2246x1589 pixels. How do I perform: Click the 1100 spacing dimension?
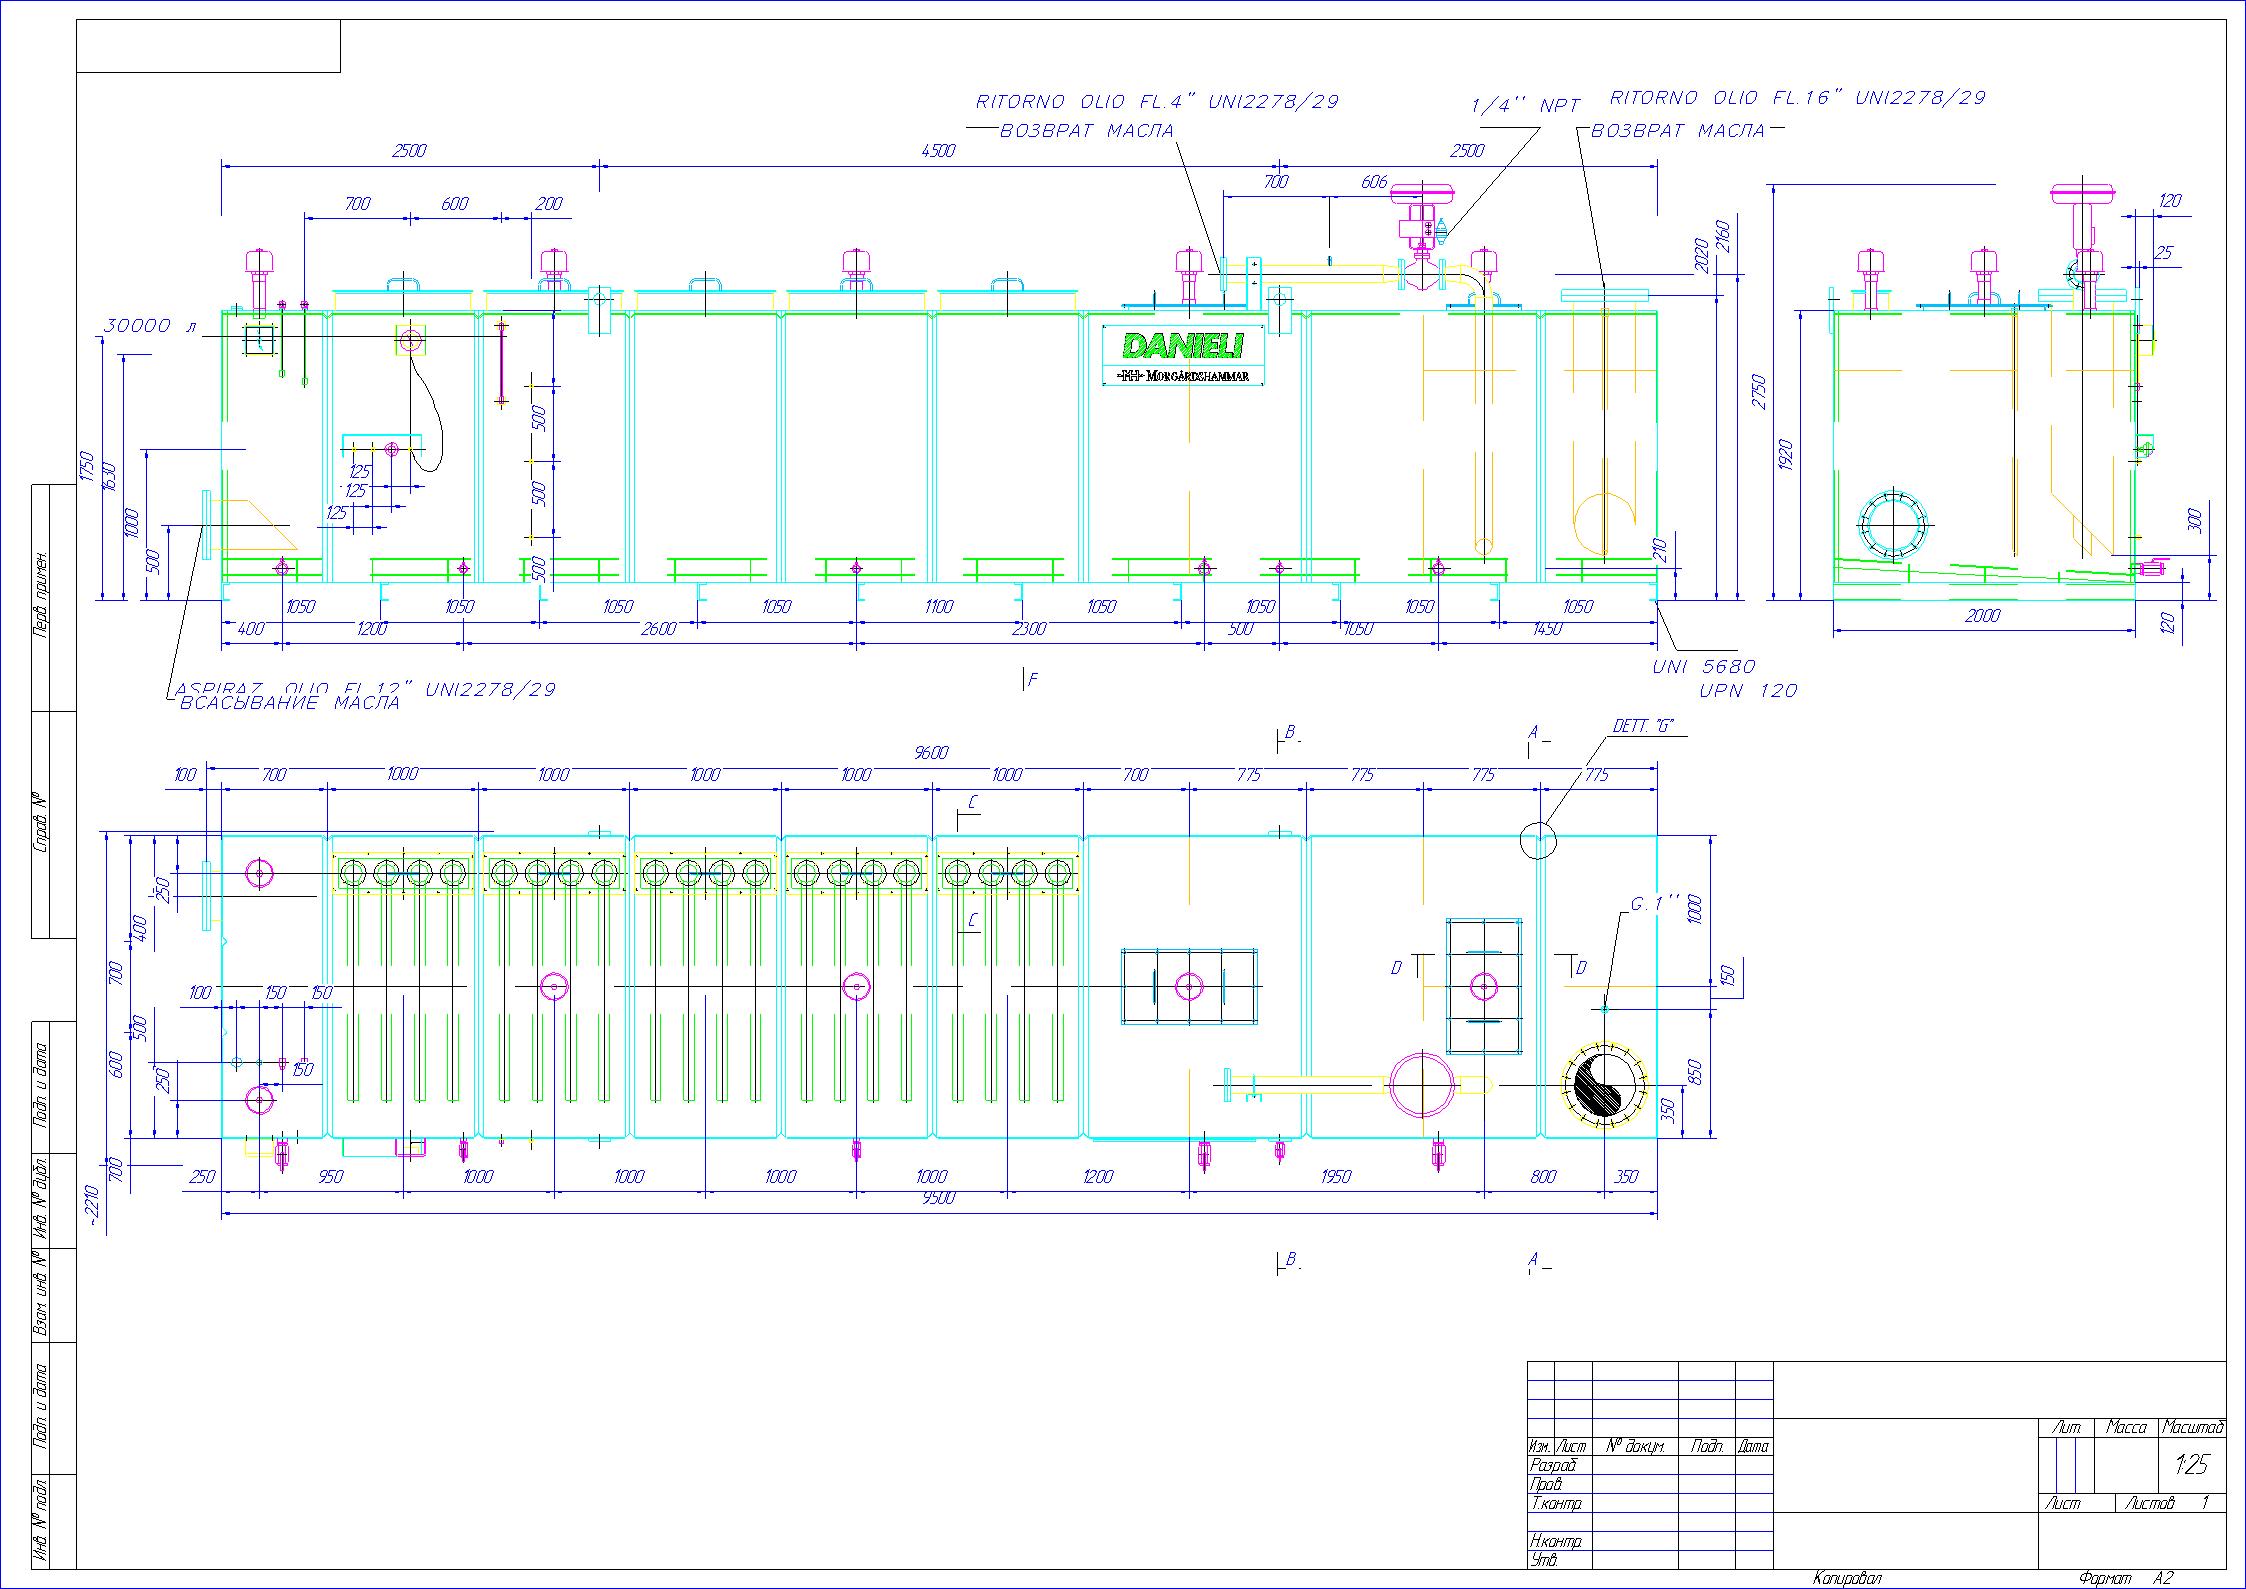939,606
